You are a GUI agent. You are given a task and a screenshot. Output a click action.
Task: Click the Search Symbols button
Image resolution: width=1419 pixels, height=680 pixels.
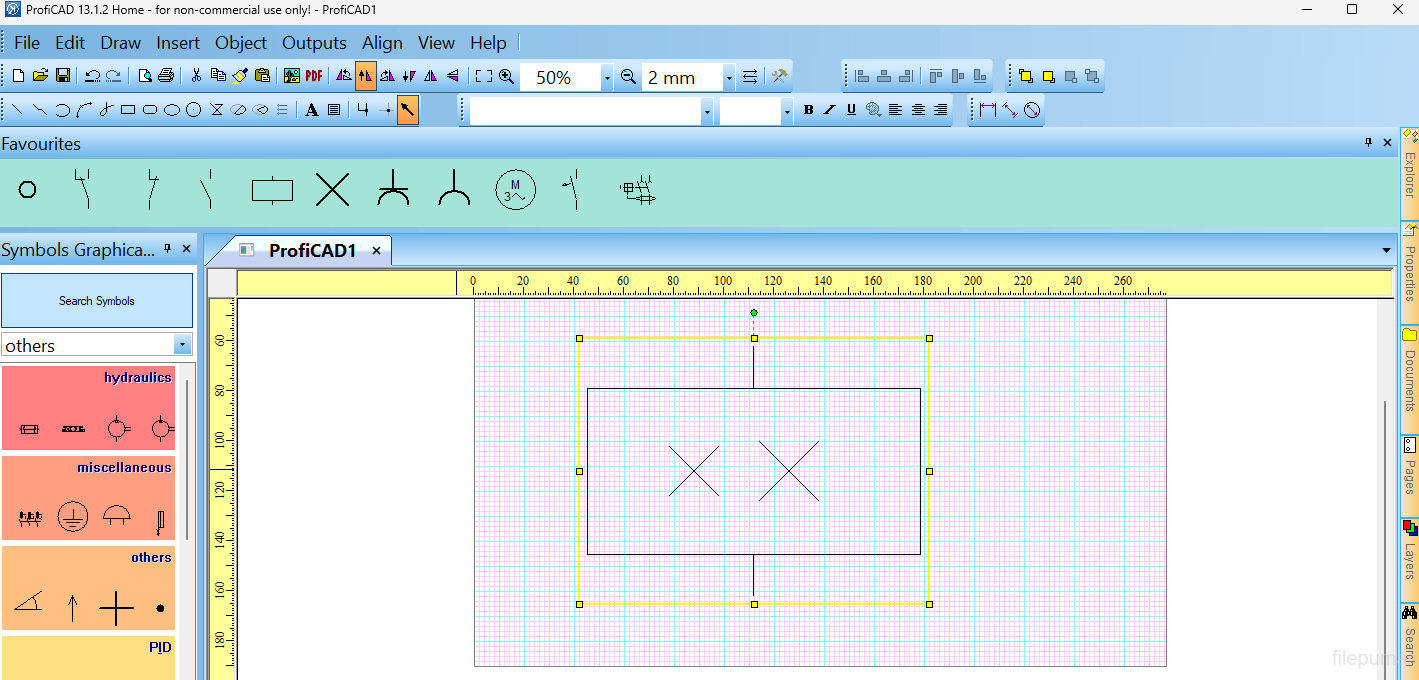coord(97,301)
